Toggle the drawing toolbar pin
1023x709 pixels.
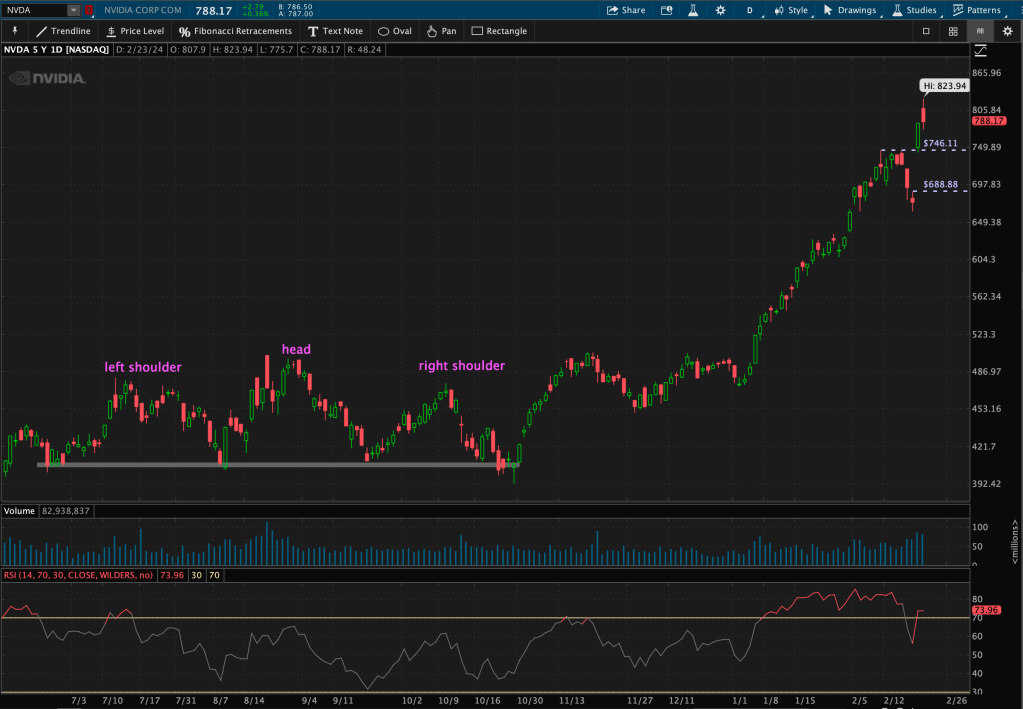pyautogui.click(x=15, y=31)
